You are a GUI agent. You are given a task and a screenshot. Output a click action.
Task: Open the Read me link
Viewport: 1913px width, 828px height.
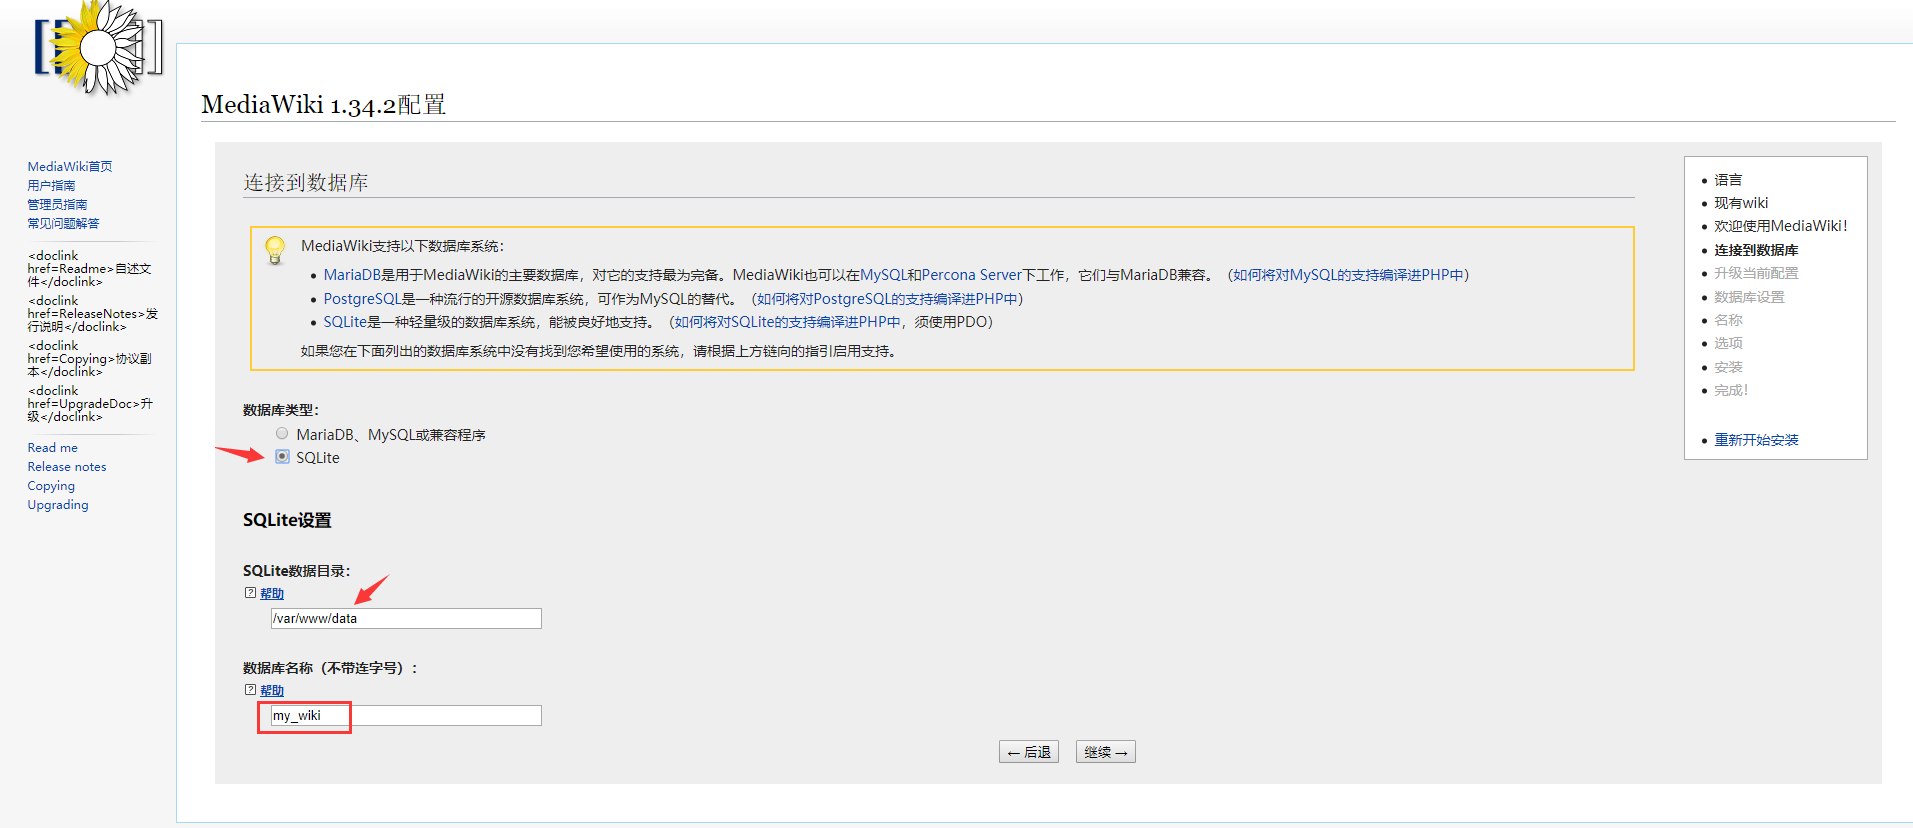(52, 448)
